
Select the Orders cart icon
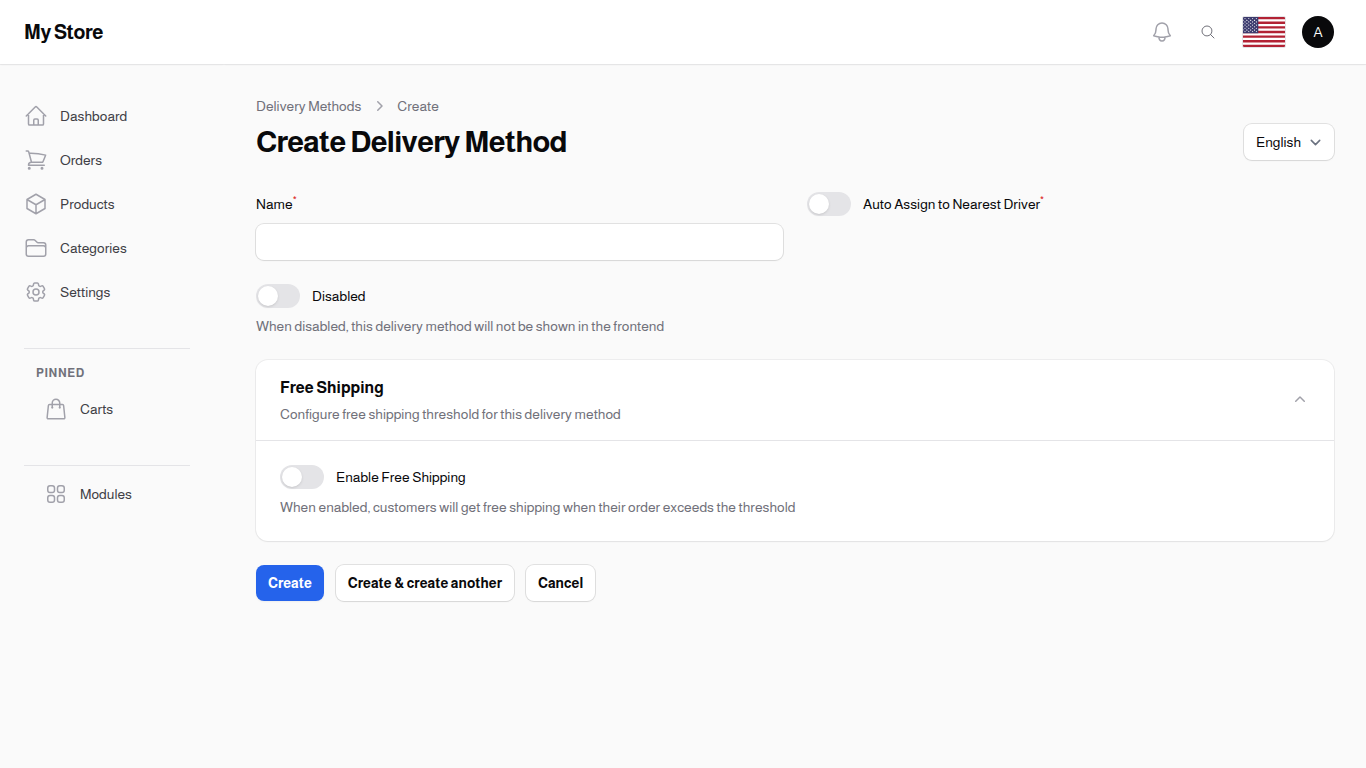point(36,160)
